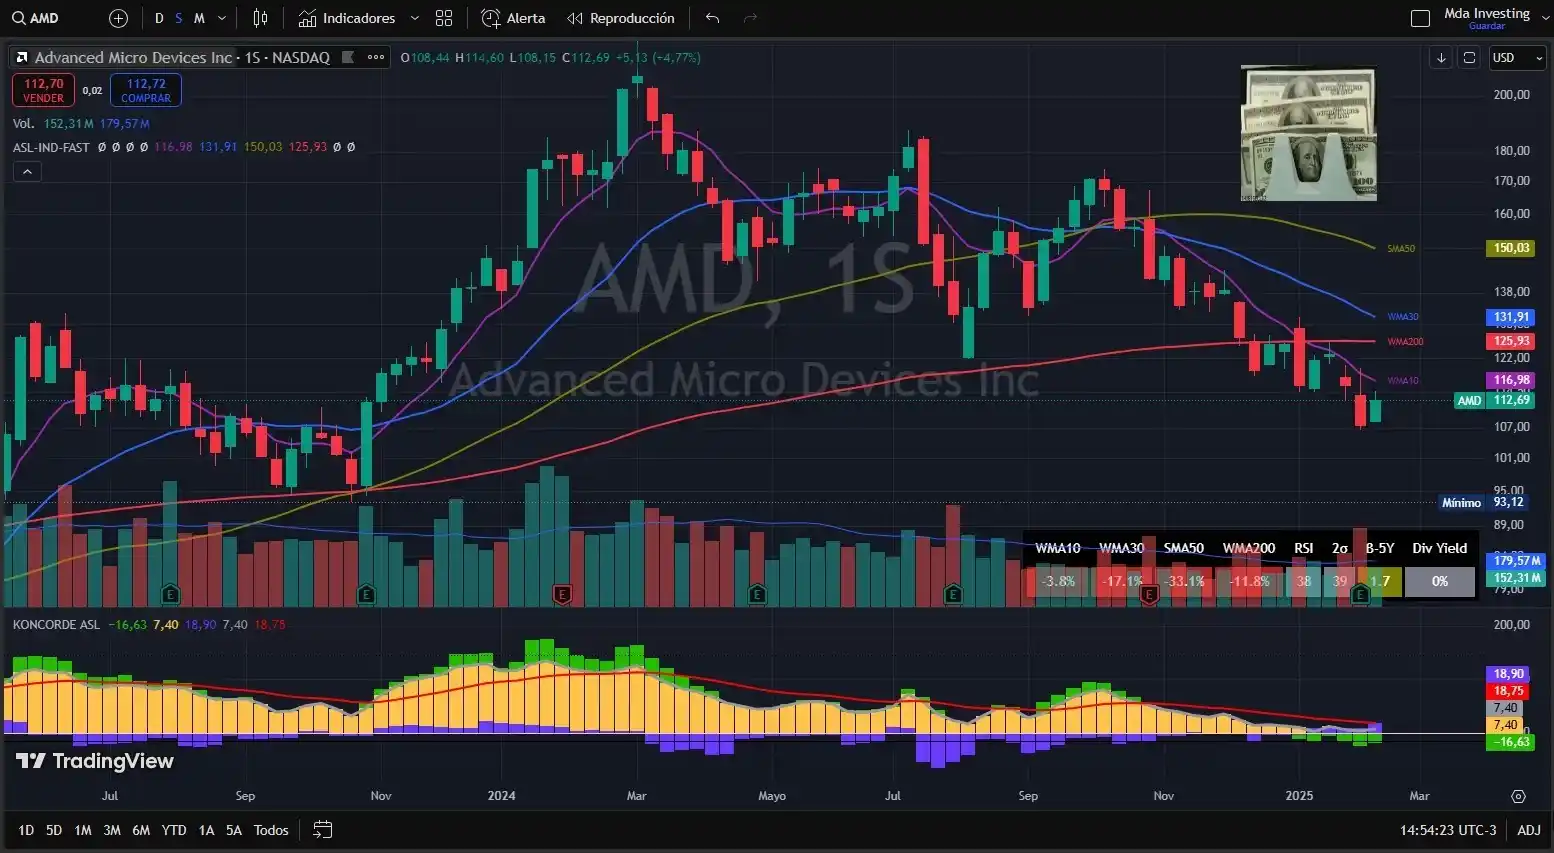
Task: Toggle the auto-fit scale bracket icon
Action: point(1469,57)
